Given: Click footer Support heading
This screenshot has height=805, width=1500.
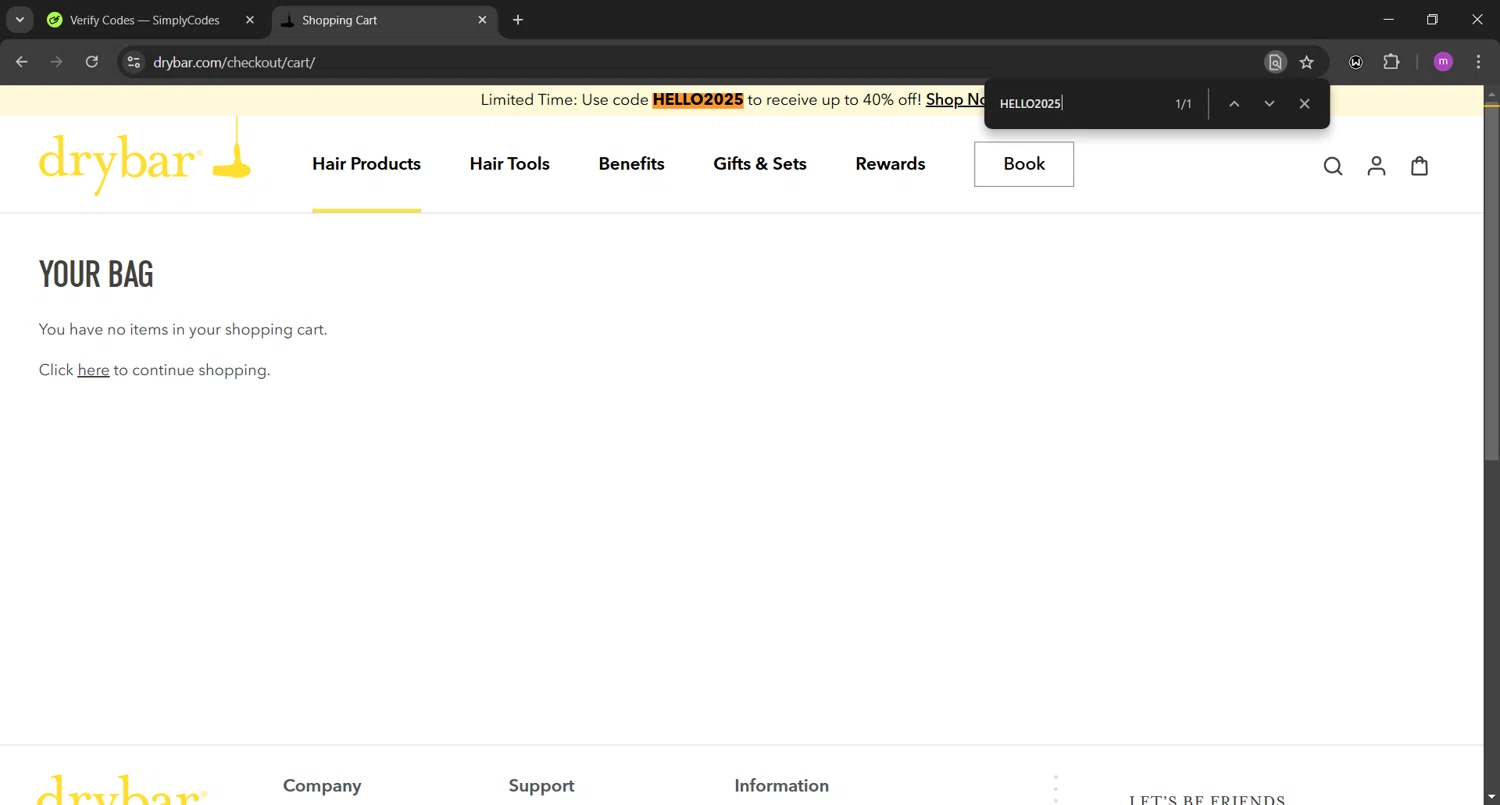Looking at the screenshot, I should point(541,786).
